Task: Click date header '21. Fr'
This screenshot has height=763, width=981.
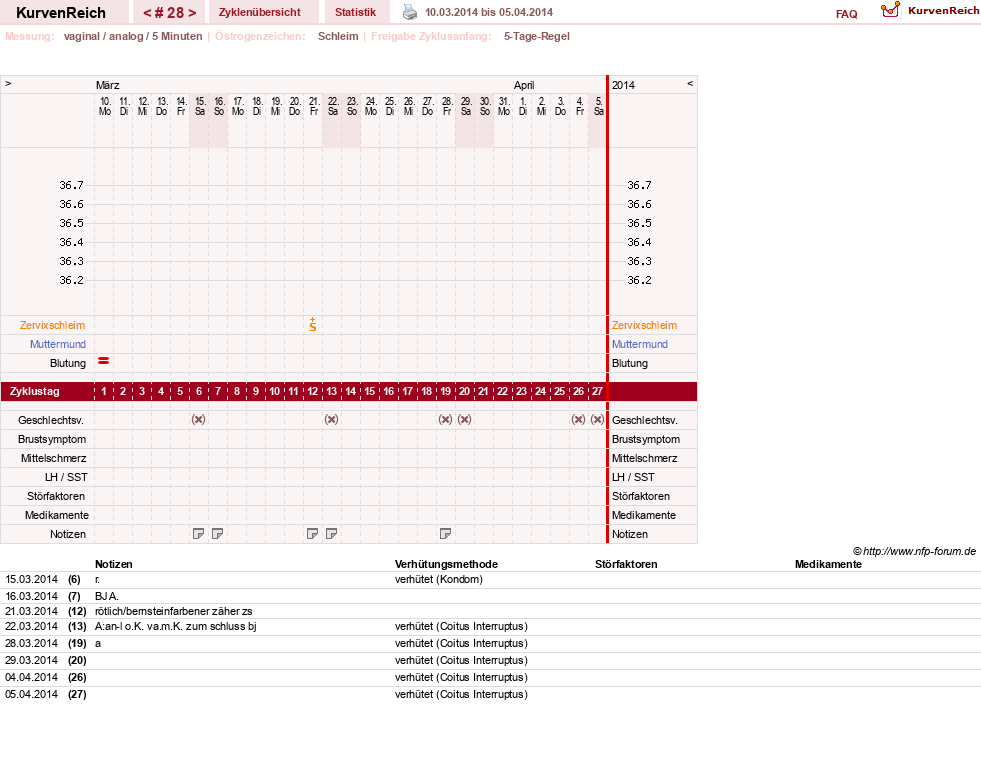Action: (313, 106)
